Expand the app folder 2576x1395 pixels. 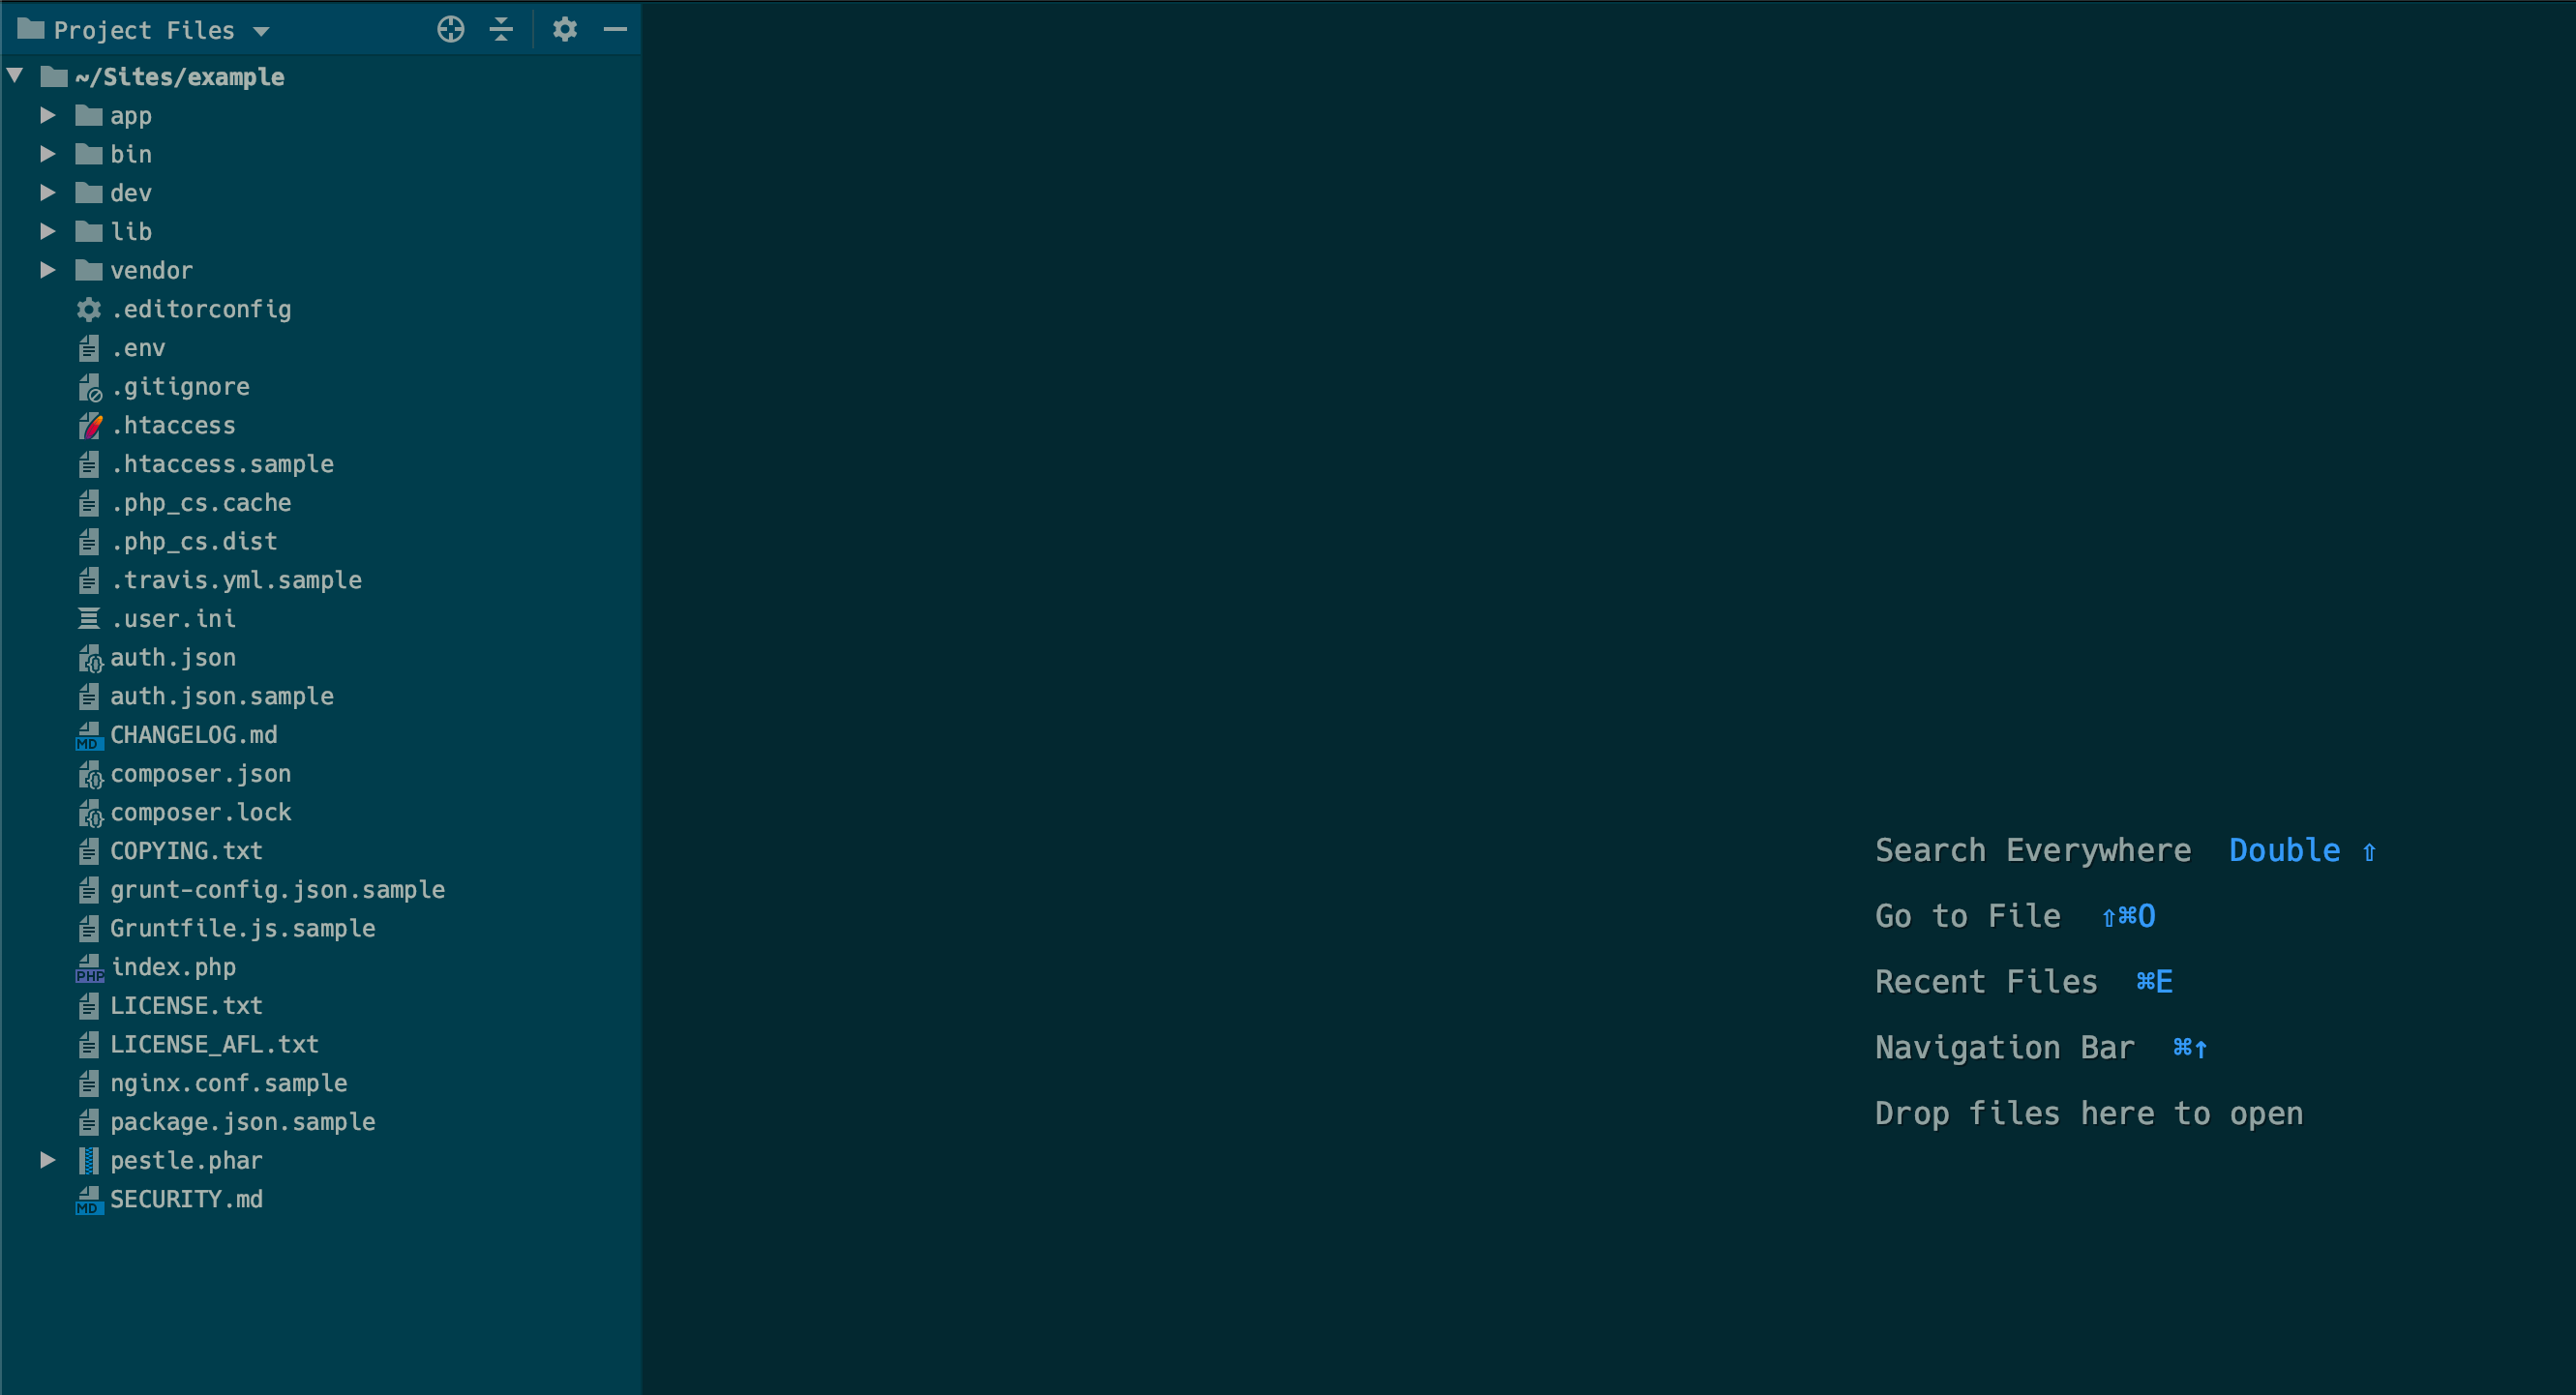tap(47, 116)
